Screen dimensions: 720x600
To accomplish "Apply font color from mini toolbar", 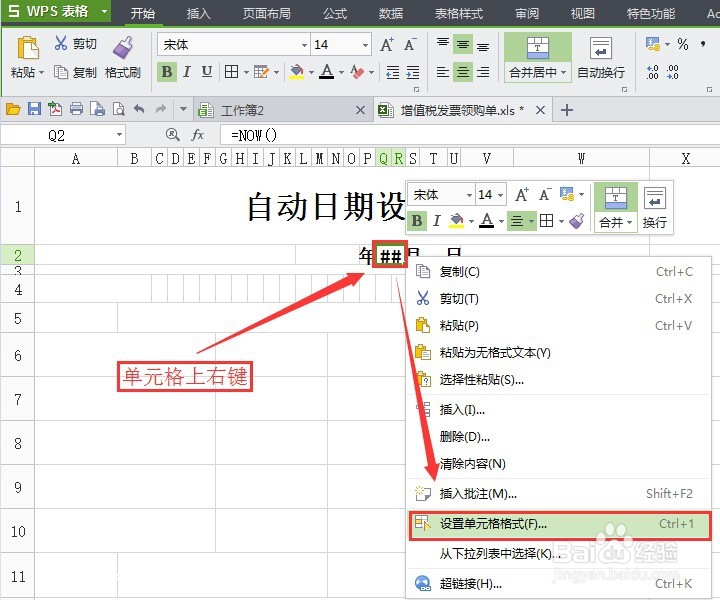I will (487, 221).
